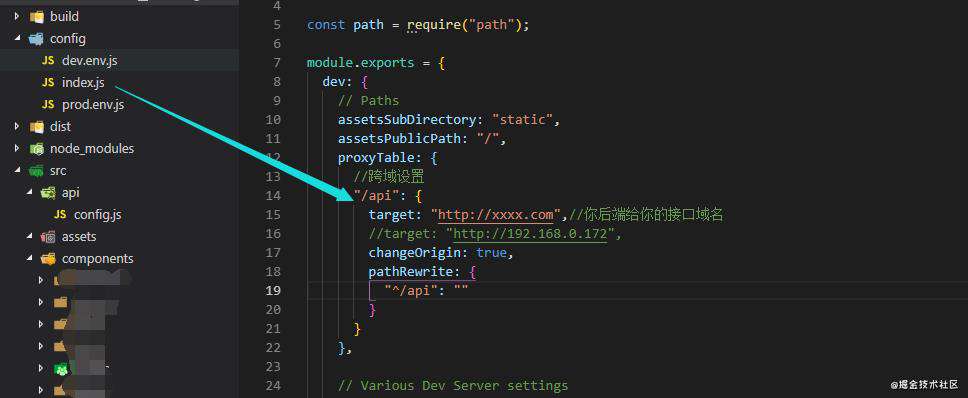This screenshot has width=968, height=398.
Task: Click the assets folder icon
Action: pos(48,237)
